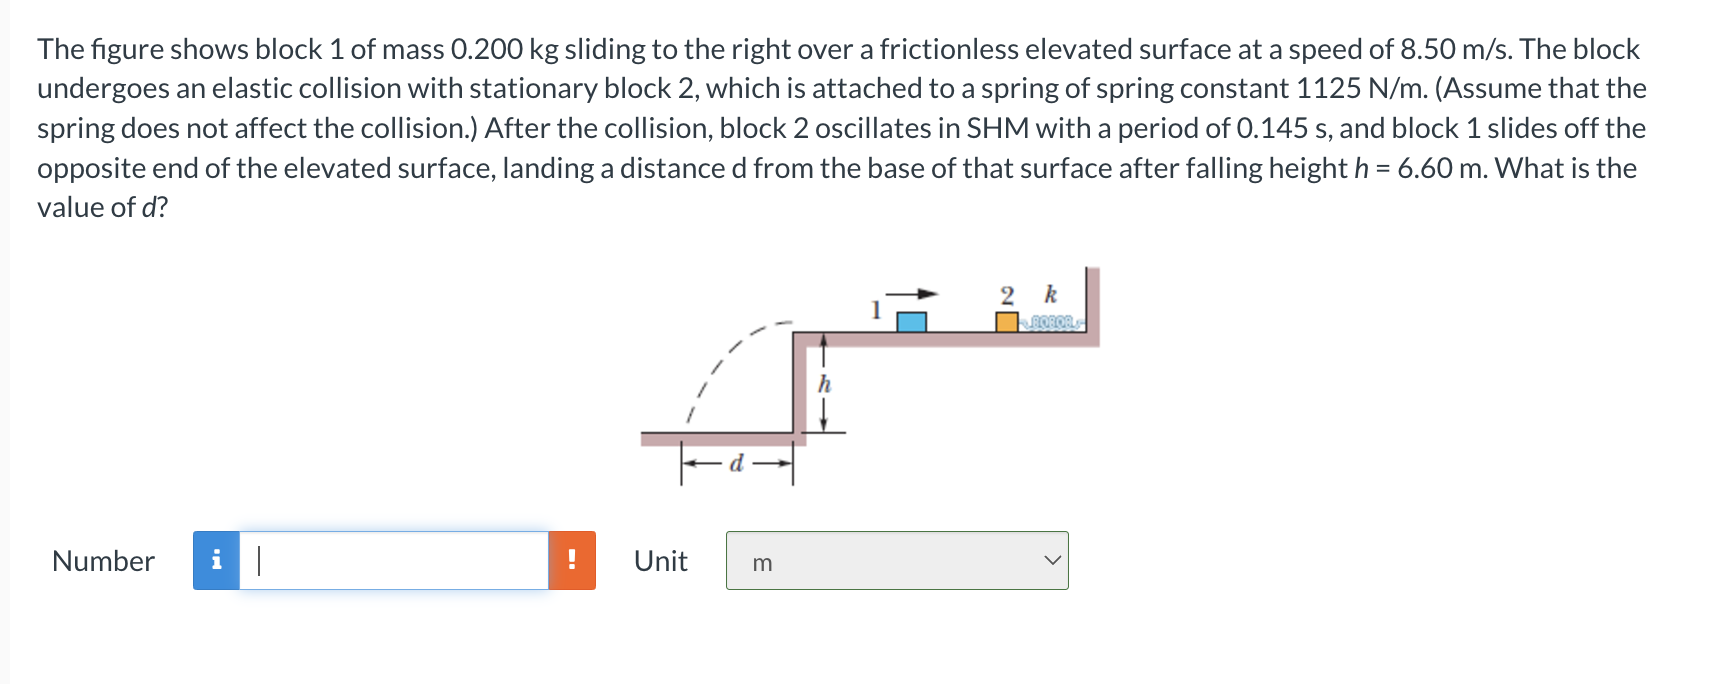This screenshot has width=1730, height=684.
Task: Click the Unit label
Action: 661,561
